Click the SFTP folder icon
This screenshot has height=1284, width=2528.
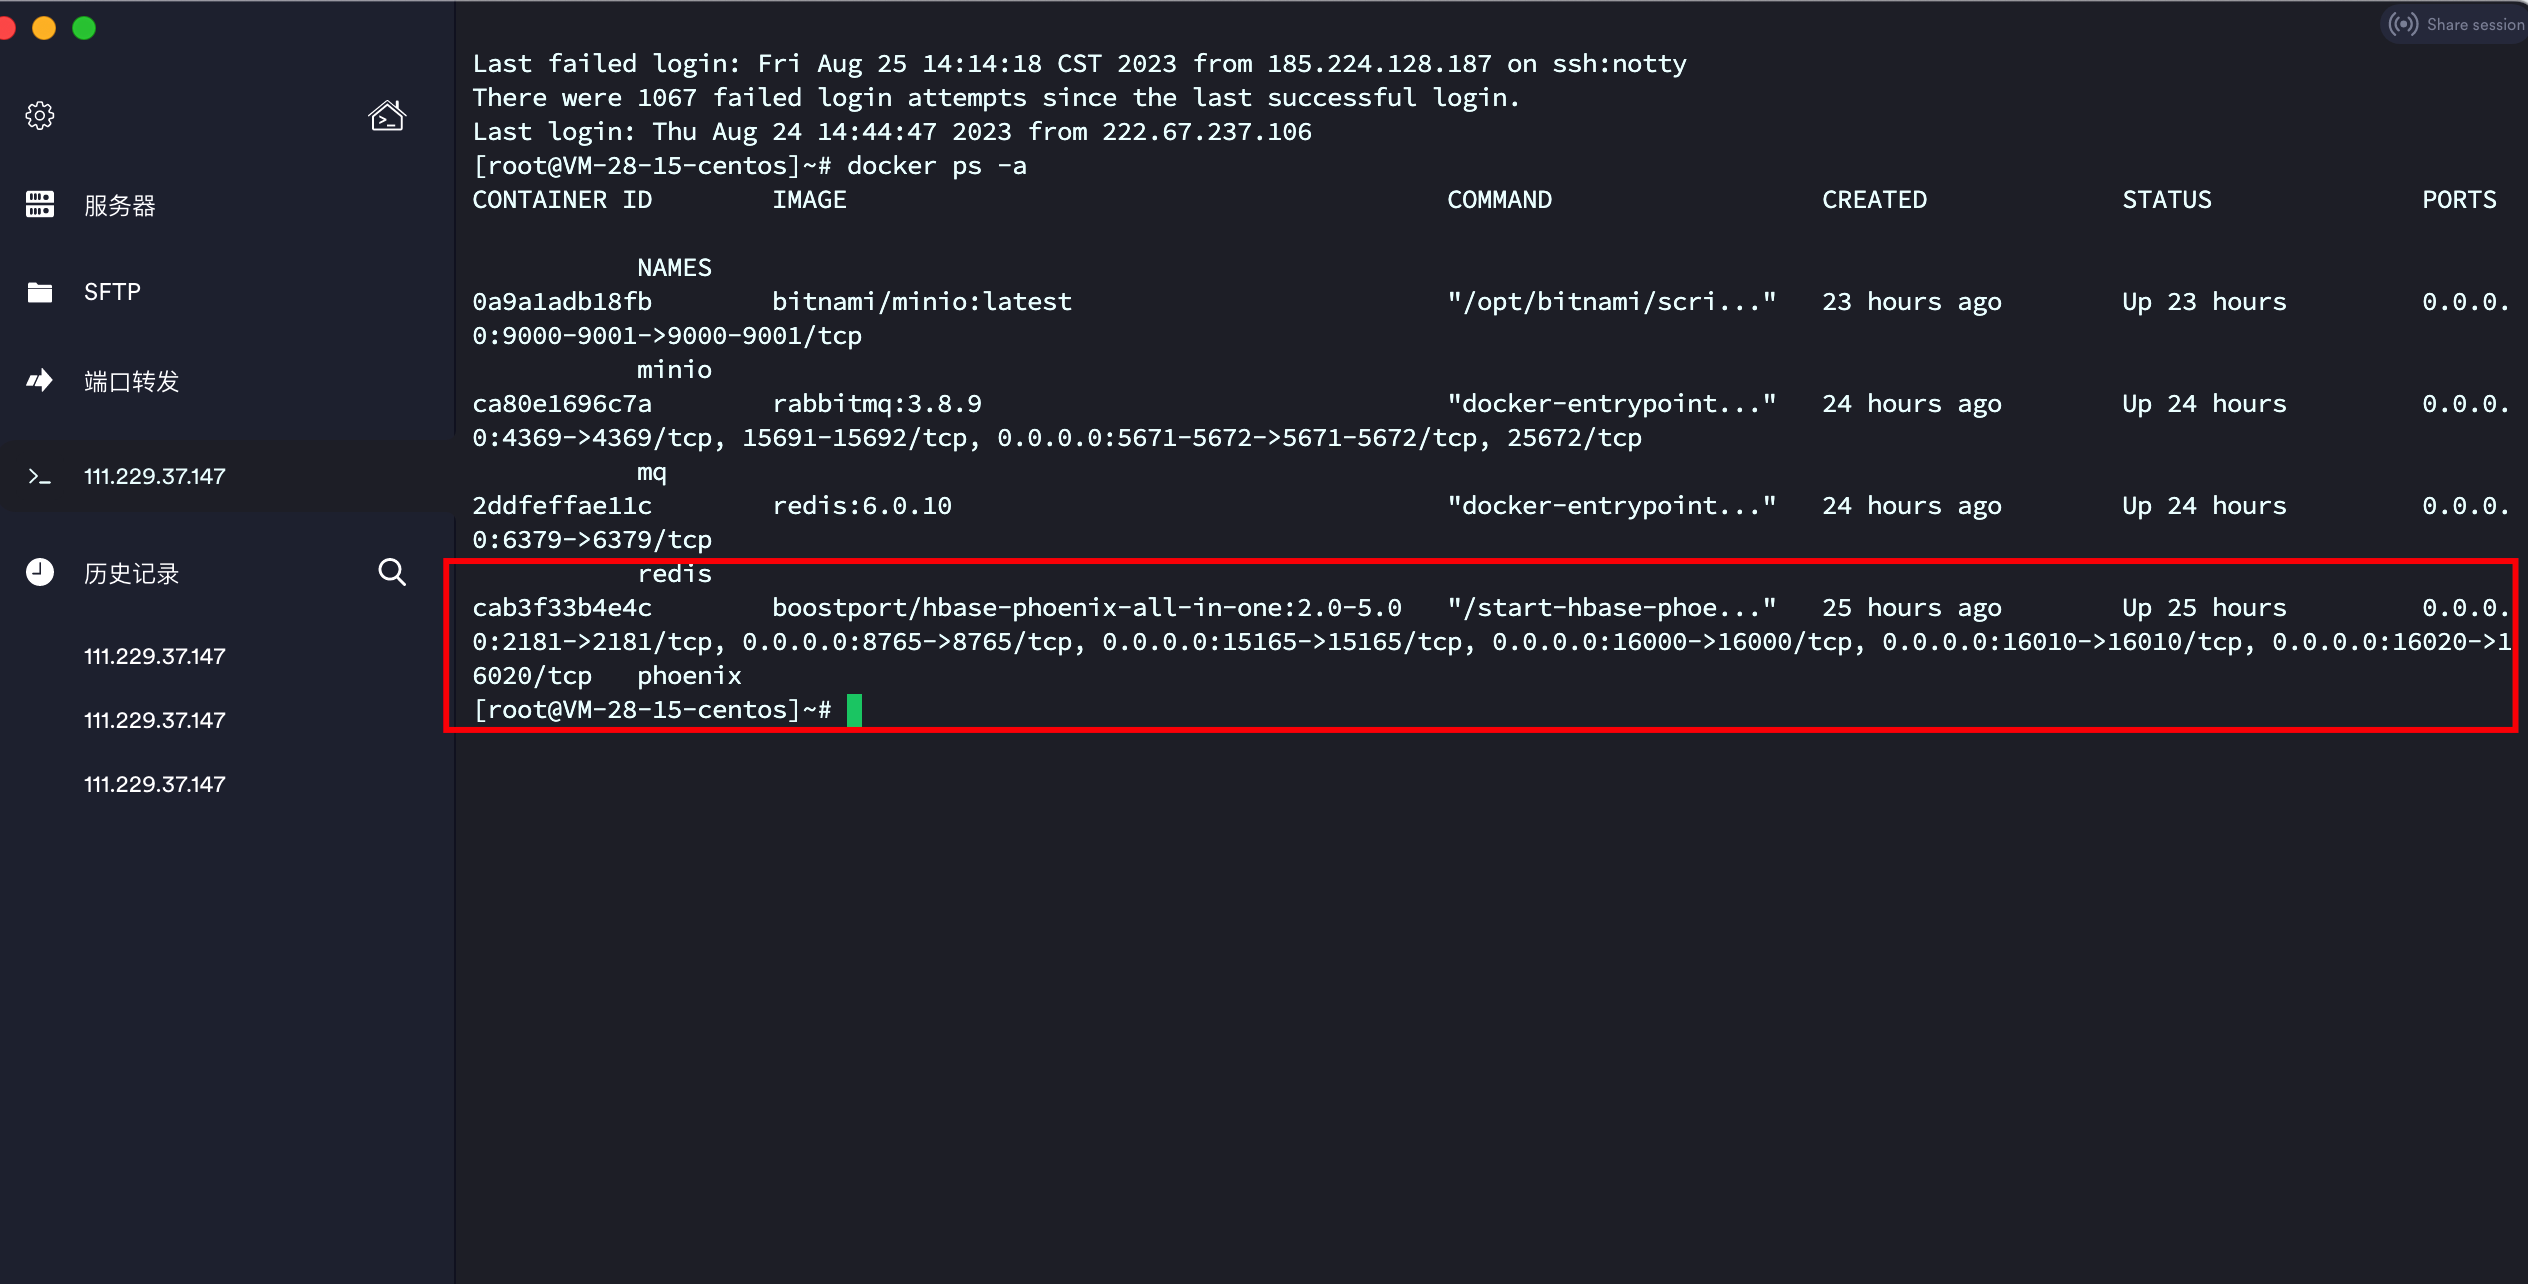tap(40, 292)
